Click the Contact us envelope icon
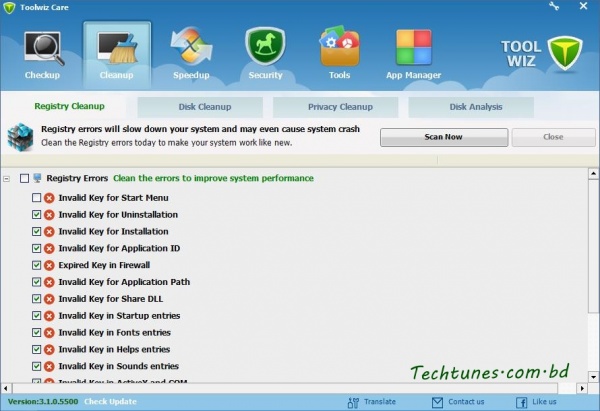The height and width of the screenshot is (411, 600). click(x=437, y=403)
